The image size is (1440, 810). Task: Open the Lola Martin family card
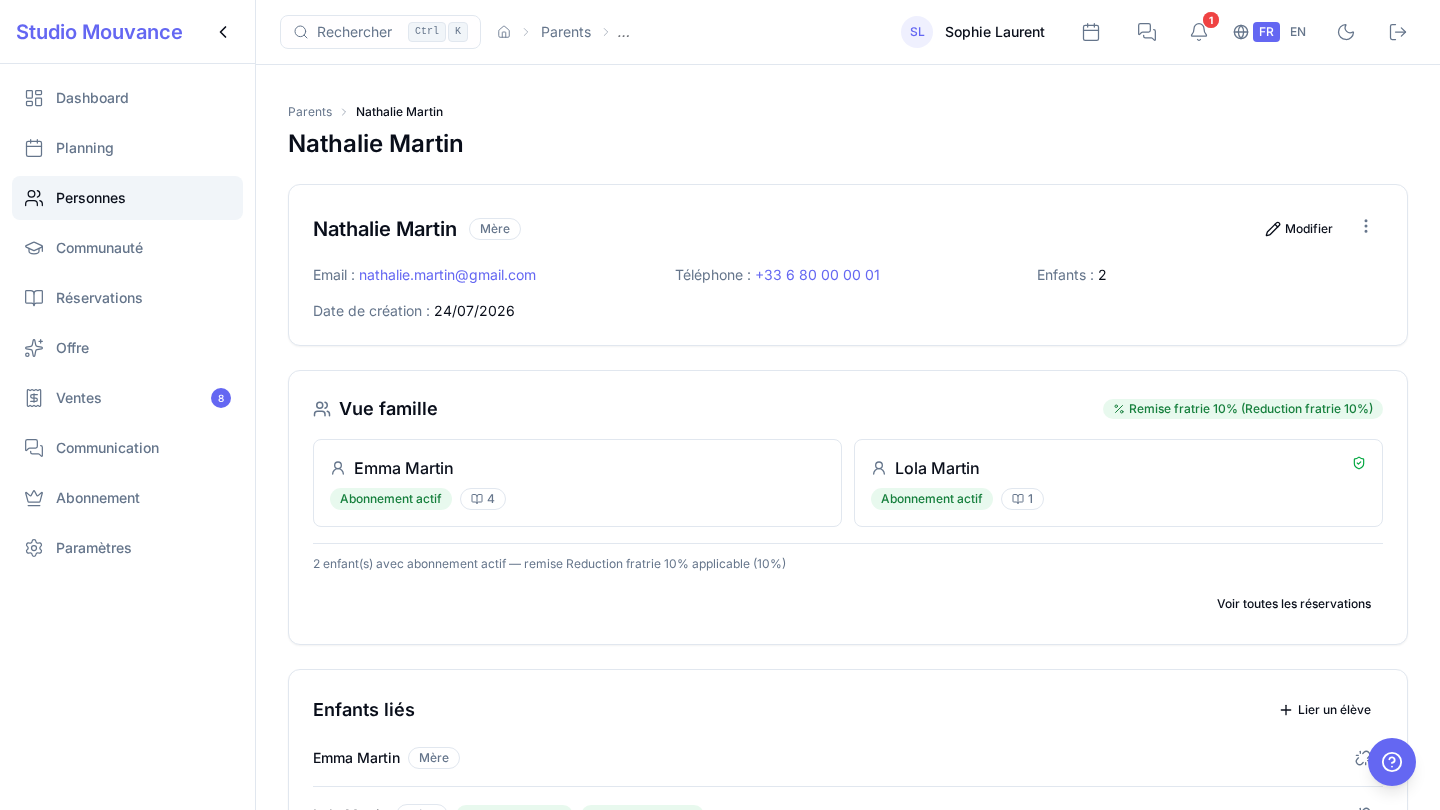coord(1118,483)
